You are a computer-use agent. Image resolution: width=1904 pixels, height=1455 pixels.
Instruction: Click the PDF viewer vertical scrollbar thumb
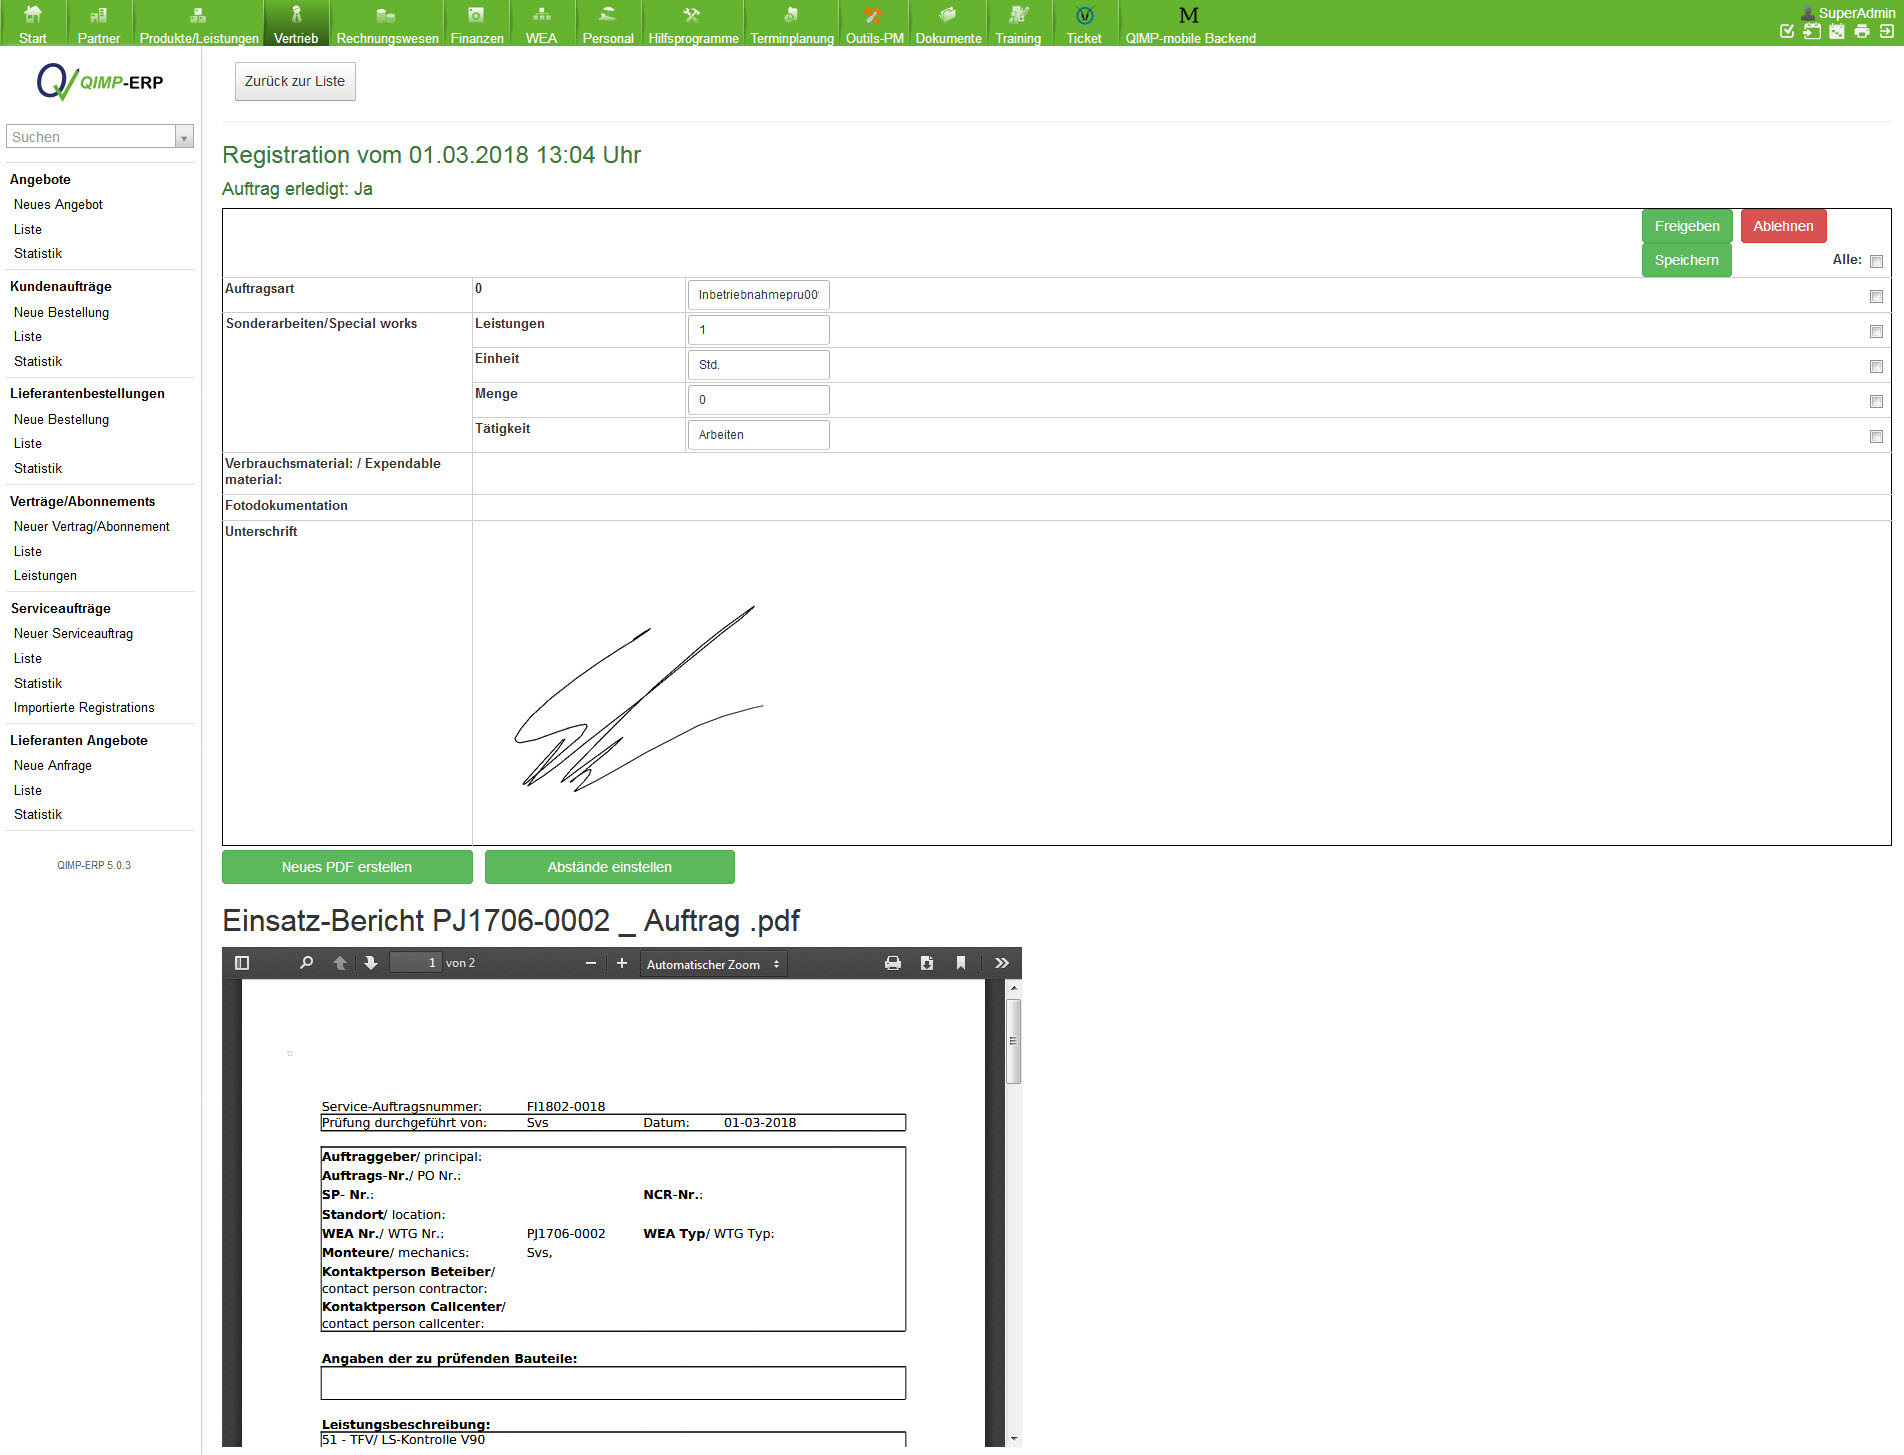(x=1013, y=1040)
